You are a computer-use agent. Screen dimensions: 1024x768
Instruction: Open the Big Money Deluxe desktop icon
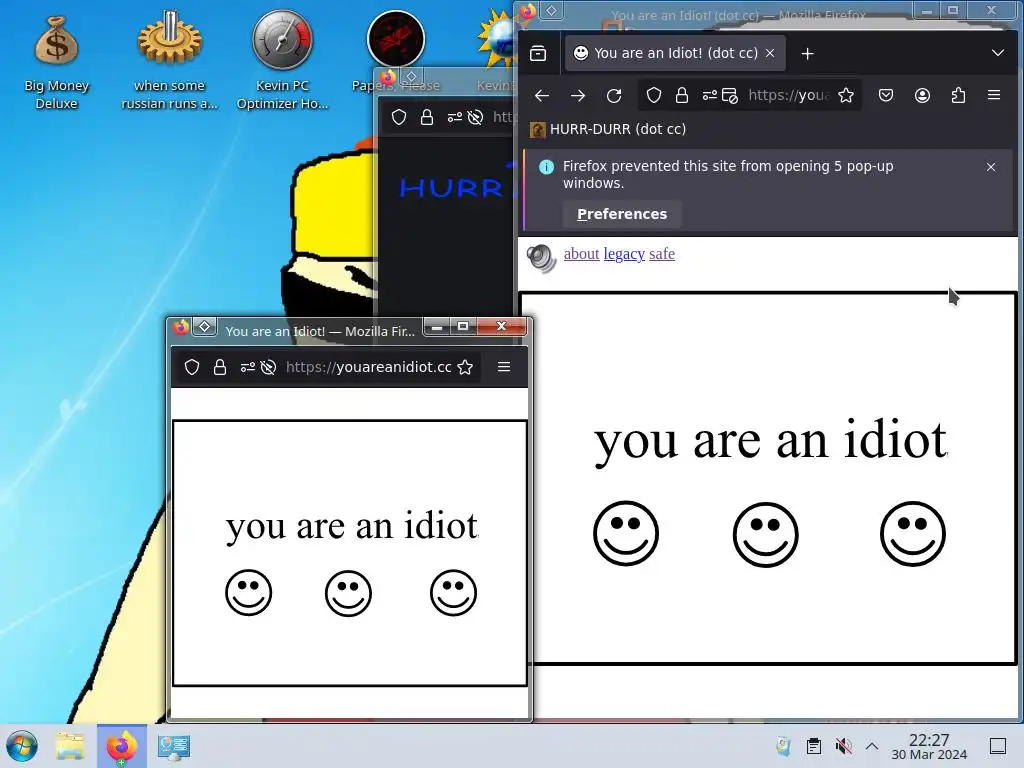coord(56,62)
